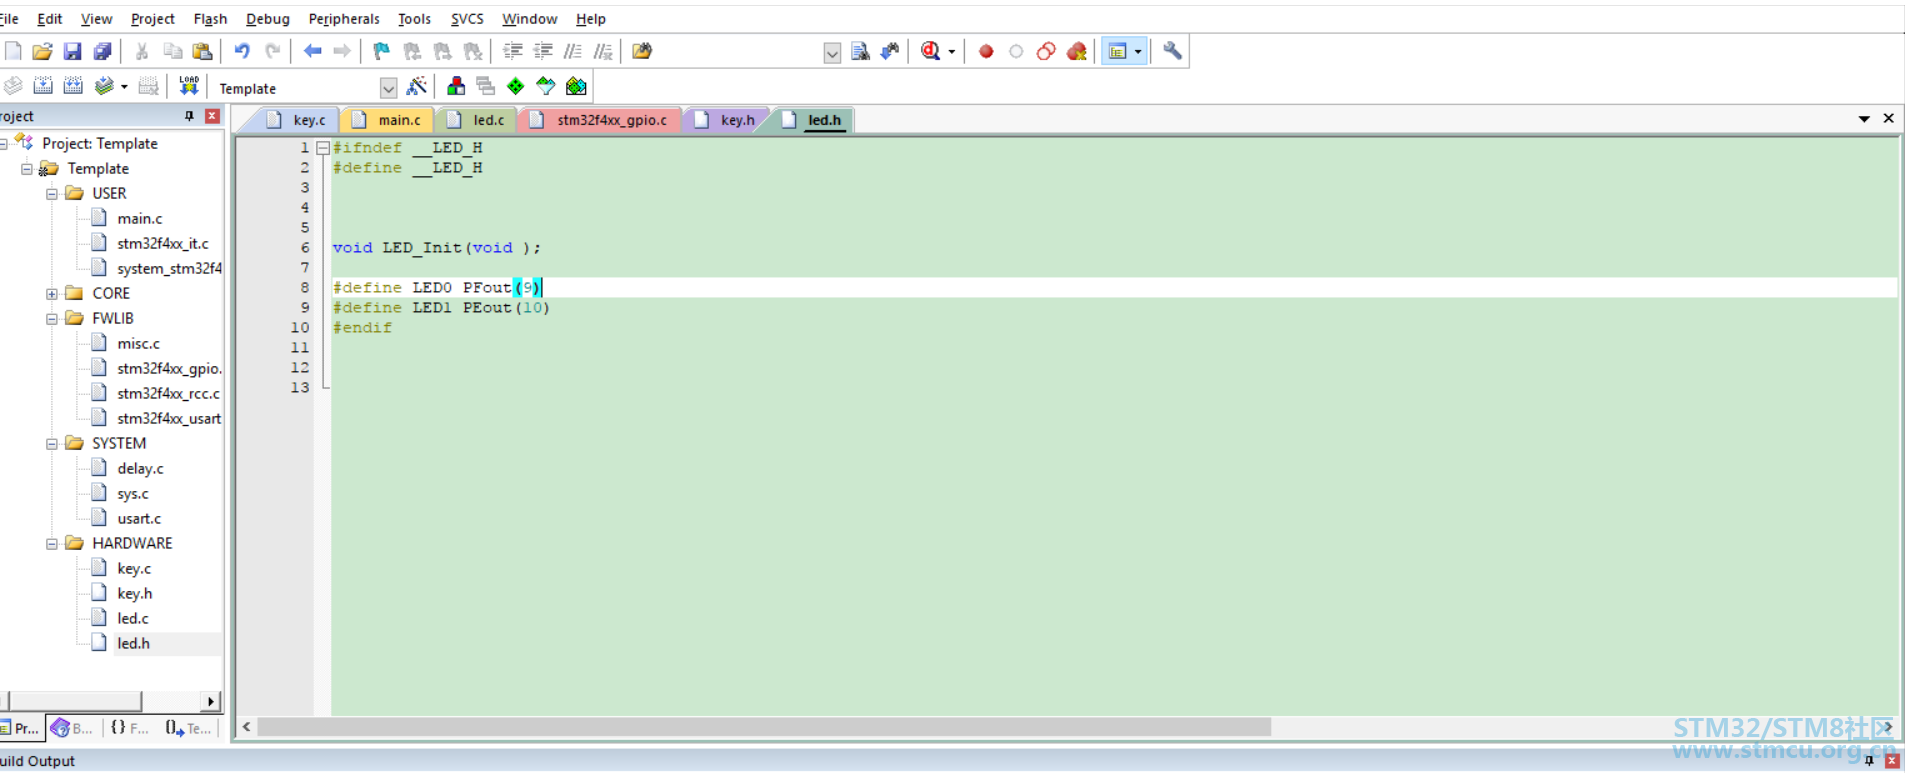Build the target files
The height and width of the screenshot is (773, 1905).
pyautogui.click(x=43, y=86)
